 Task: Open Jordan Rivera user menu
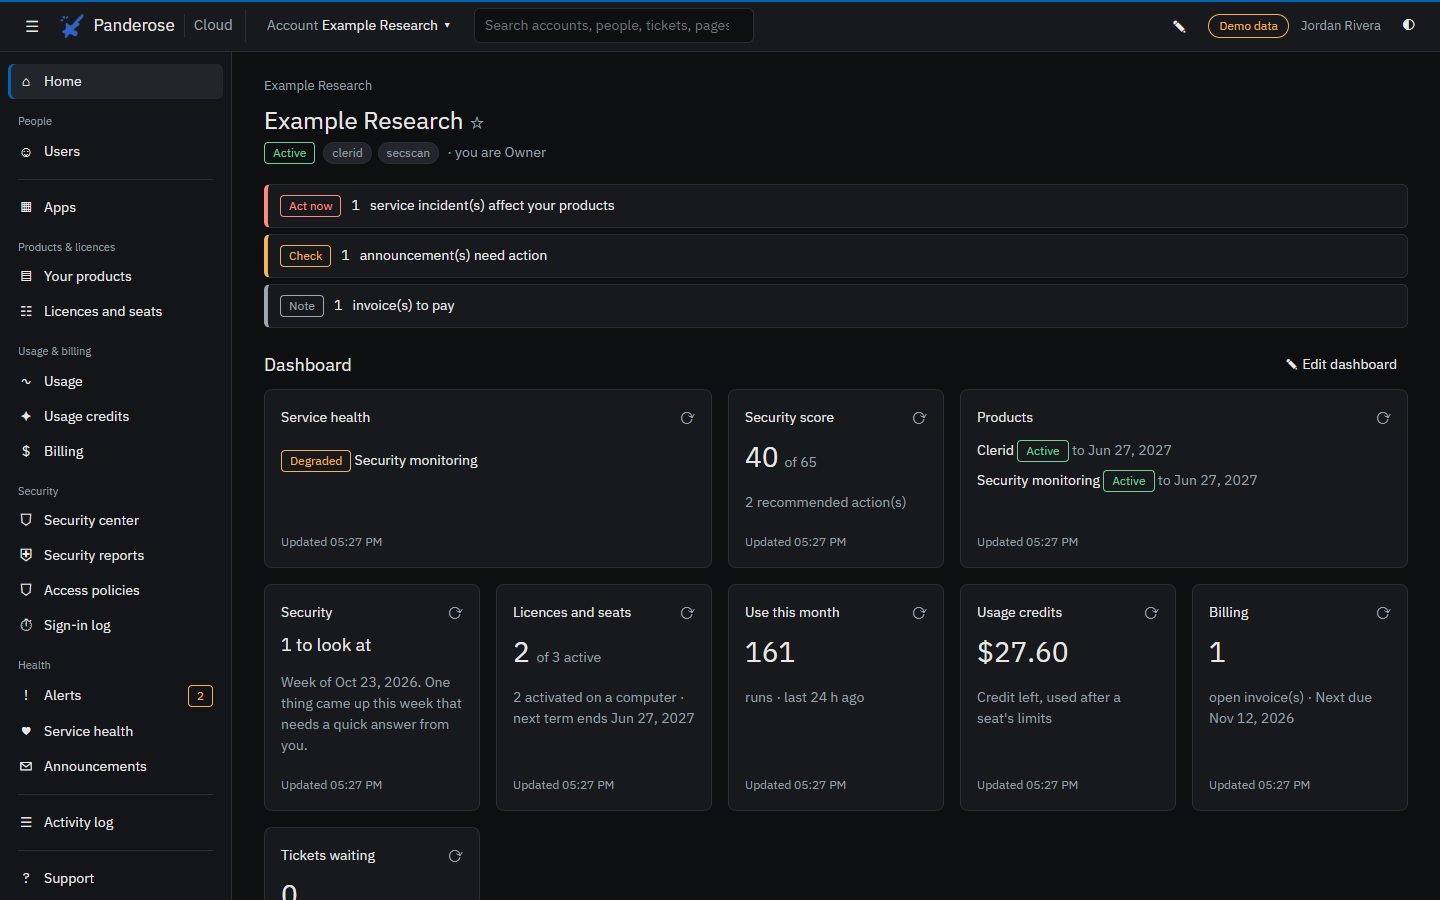pyautogui.click(x=1340, y=26)
